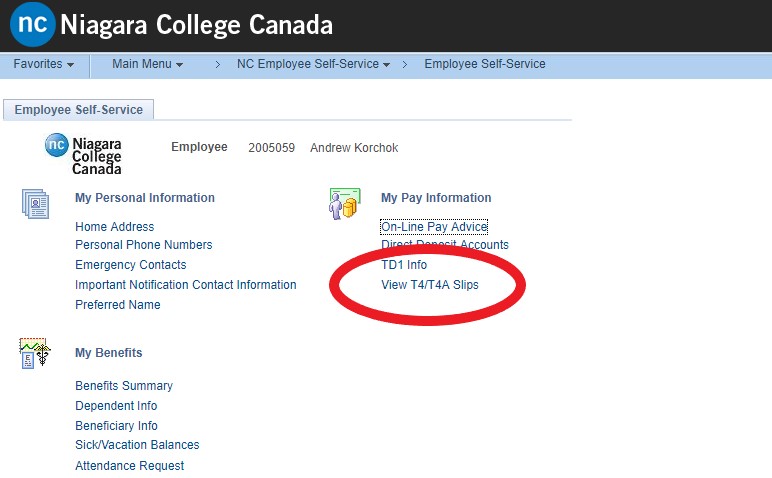Open NC Employee Self-Service breadcrumb dropdown

(314, 64)
